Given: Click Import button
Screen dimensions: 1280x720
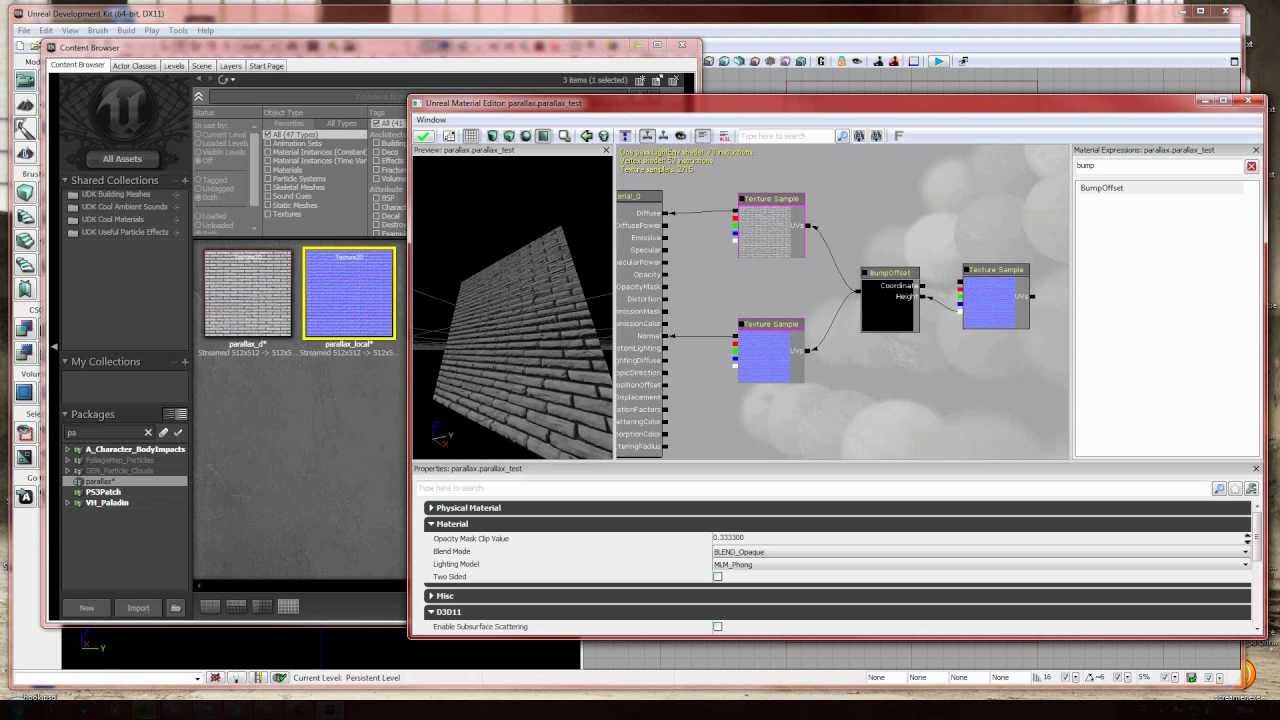Looking at the screenshot, I should click(138, 607).
